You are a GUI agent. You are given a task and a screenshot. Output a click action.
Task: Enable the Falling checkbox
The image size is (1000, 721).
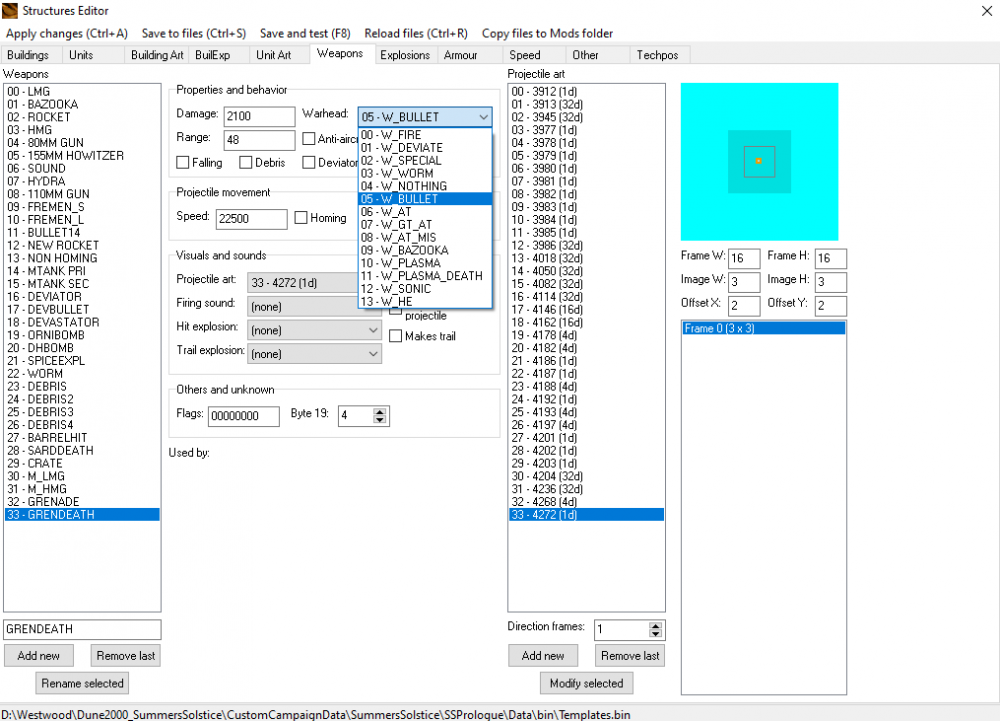[183, 163]
